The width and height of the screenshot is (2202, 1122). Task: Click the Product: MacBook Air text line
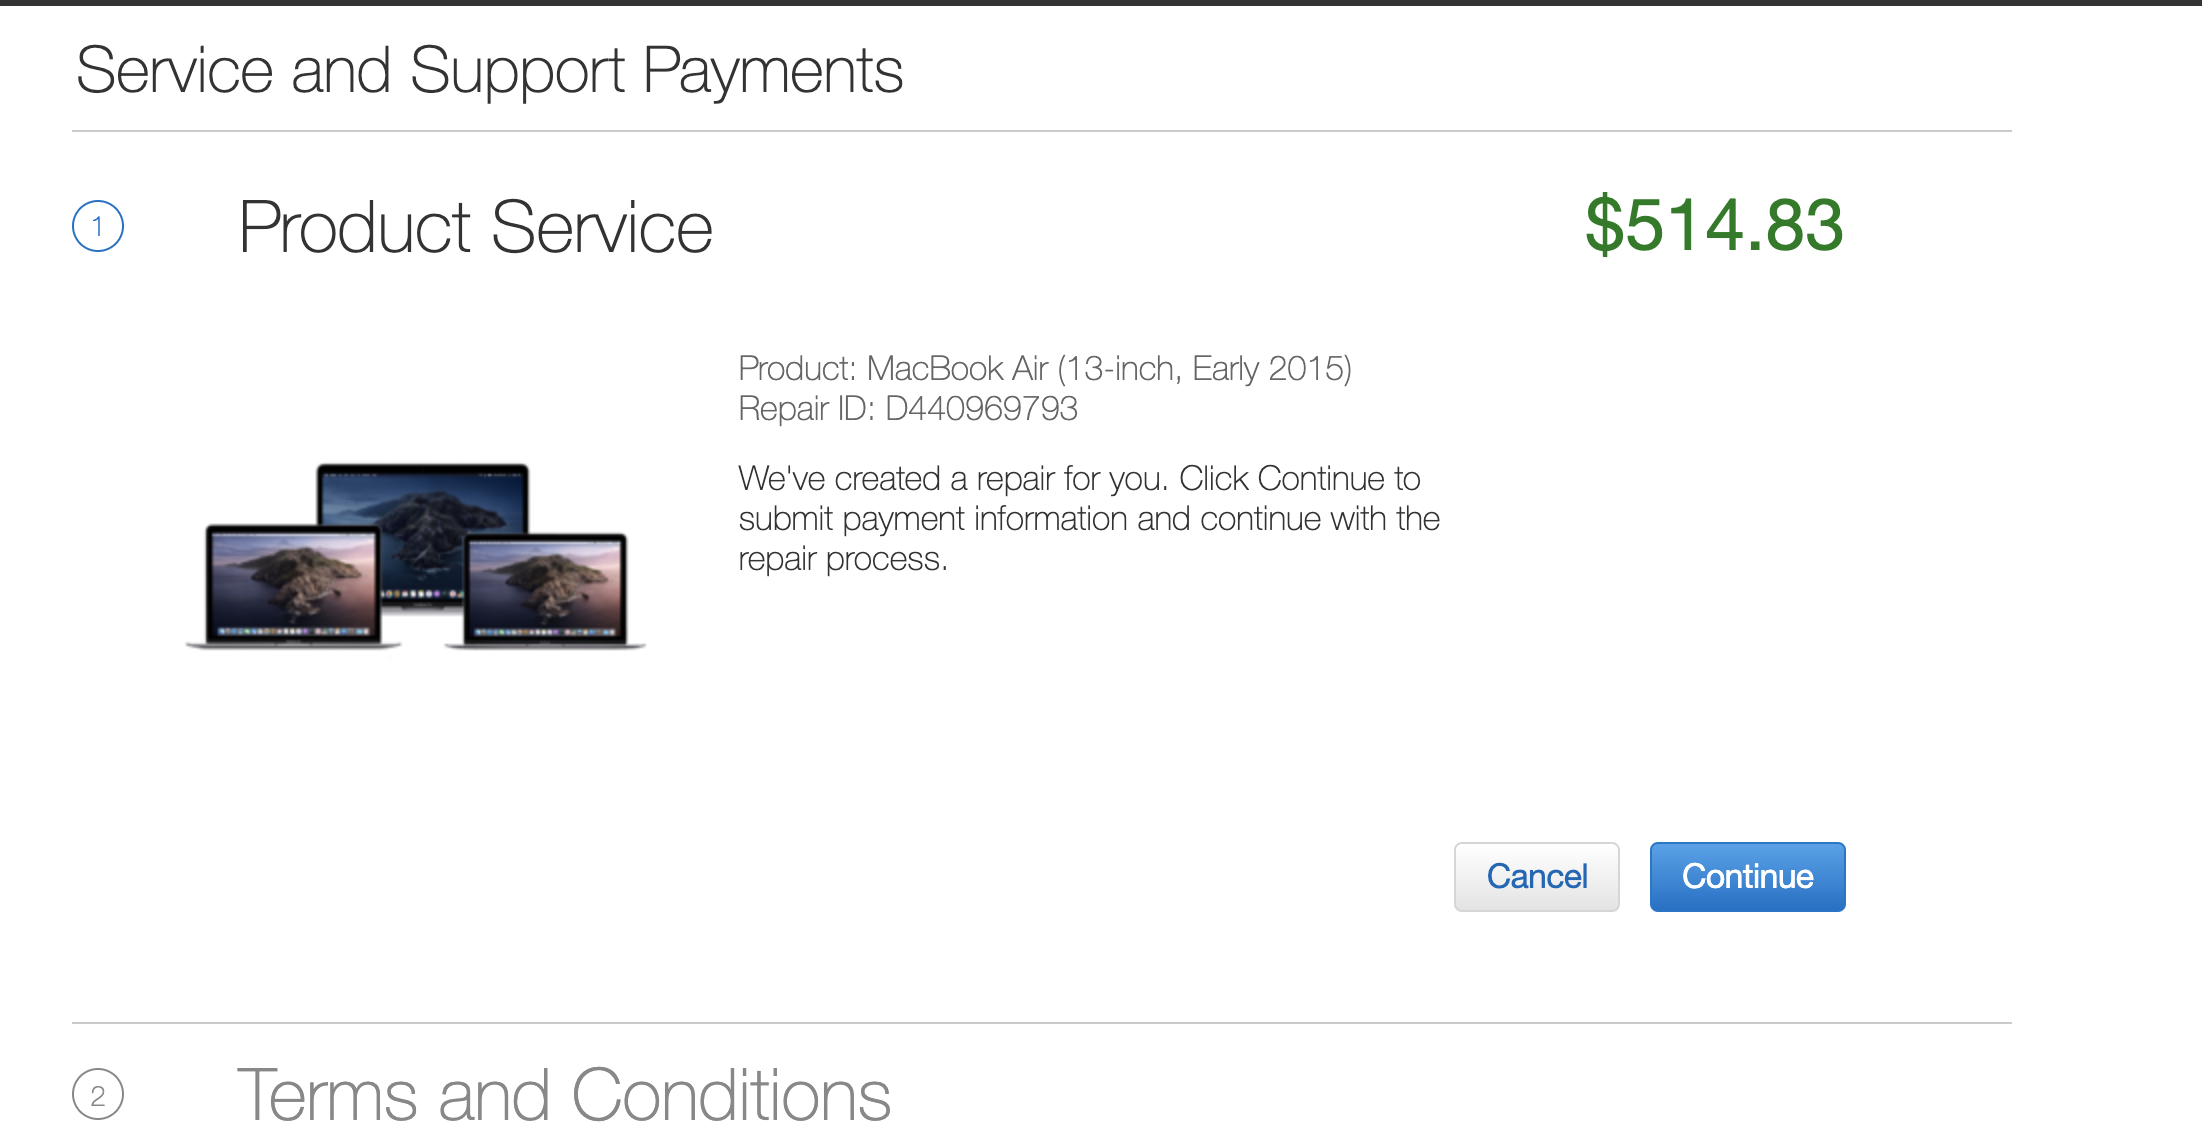[1044, 368]
